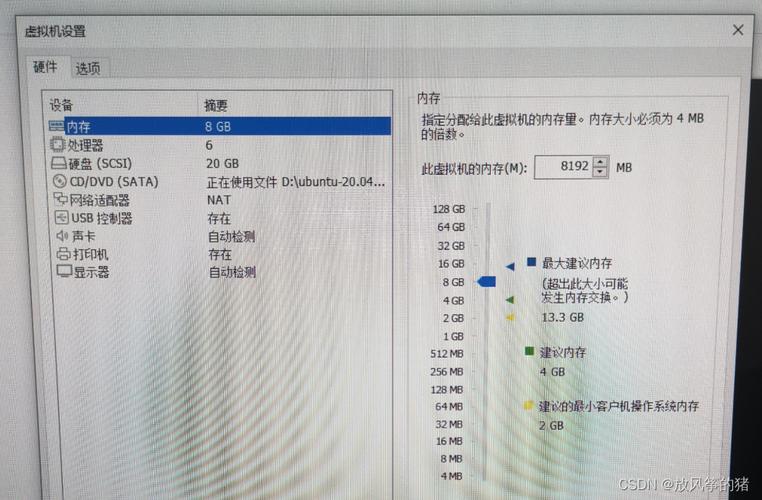Viewport: 762px width, 500px height.
Task: Increase memory with the spinner up arrow
Action: pos(601,162)
